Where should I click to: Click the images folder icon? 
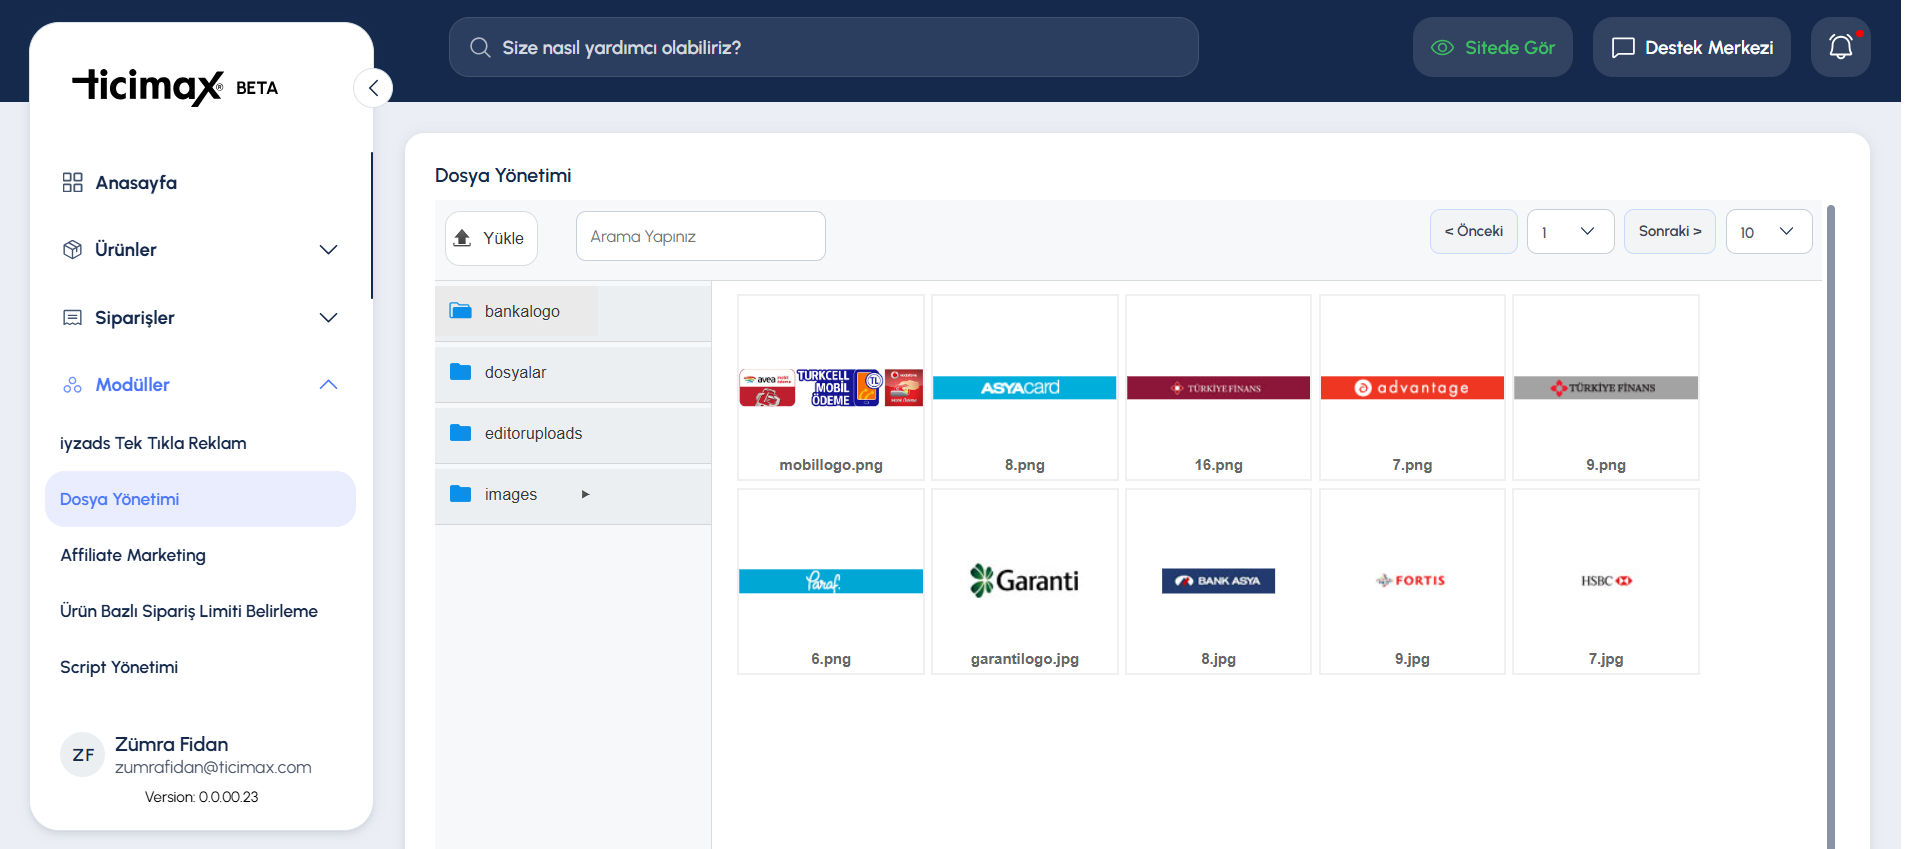460,494
